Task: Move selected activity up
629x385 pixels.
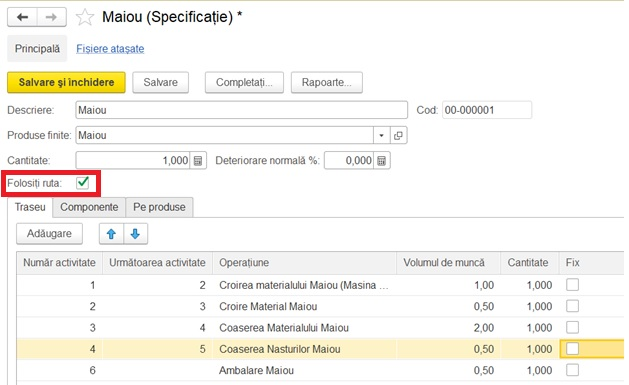Action: coord(112,234)
